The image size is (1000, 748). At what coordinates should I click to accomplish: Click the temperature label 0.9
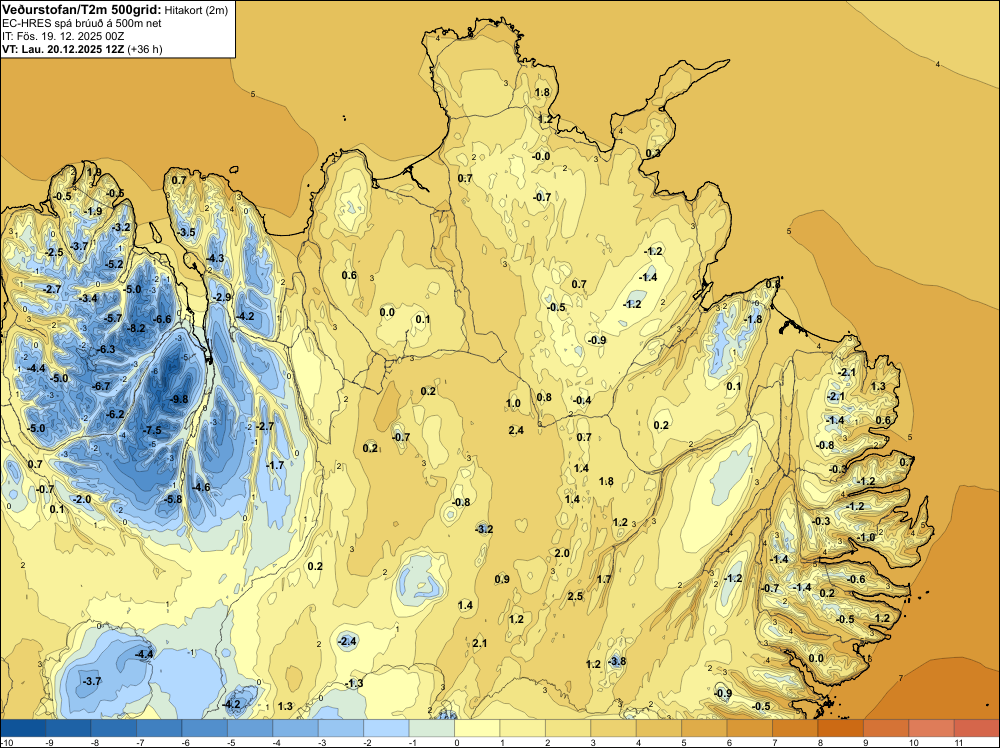[502, 579]
